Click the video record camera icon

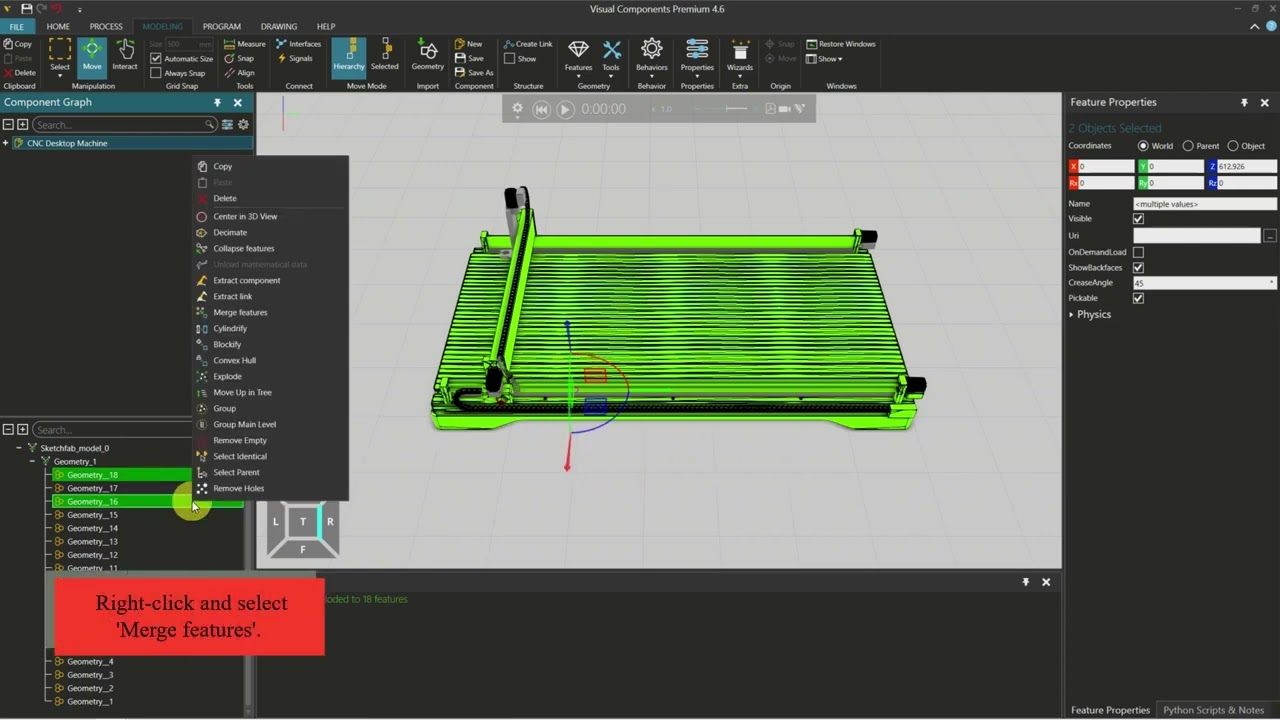[x=785, y=109]
